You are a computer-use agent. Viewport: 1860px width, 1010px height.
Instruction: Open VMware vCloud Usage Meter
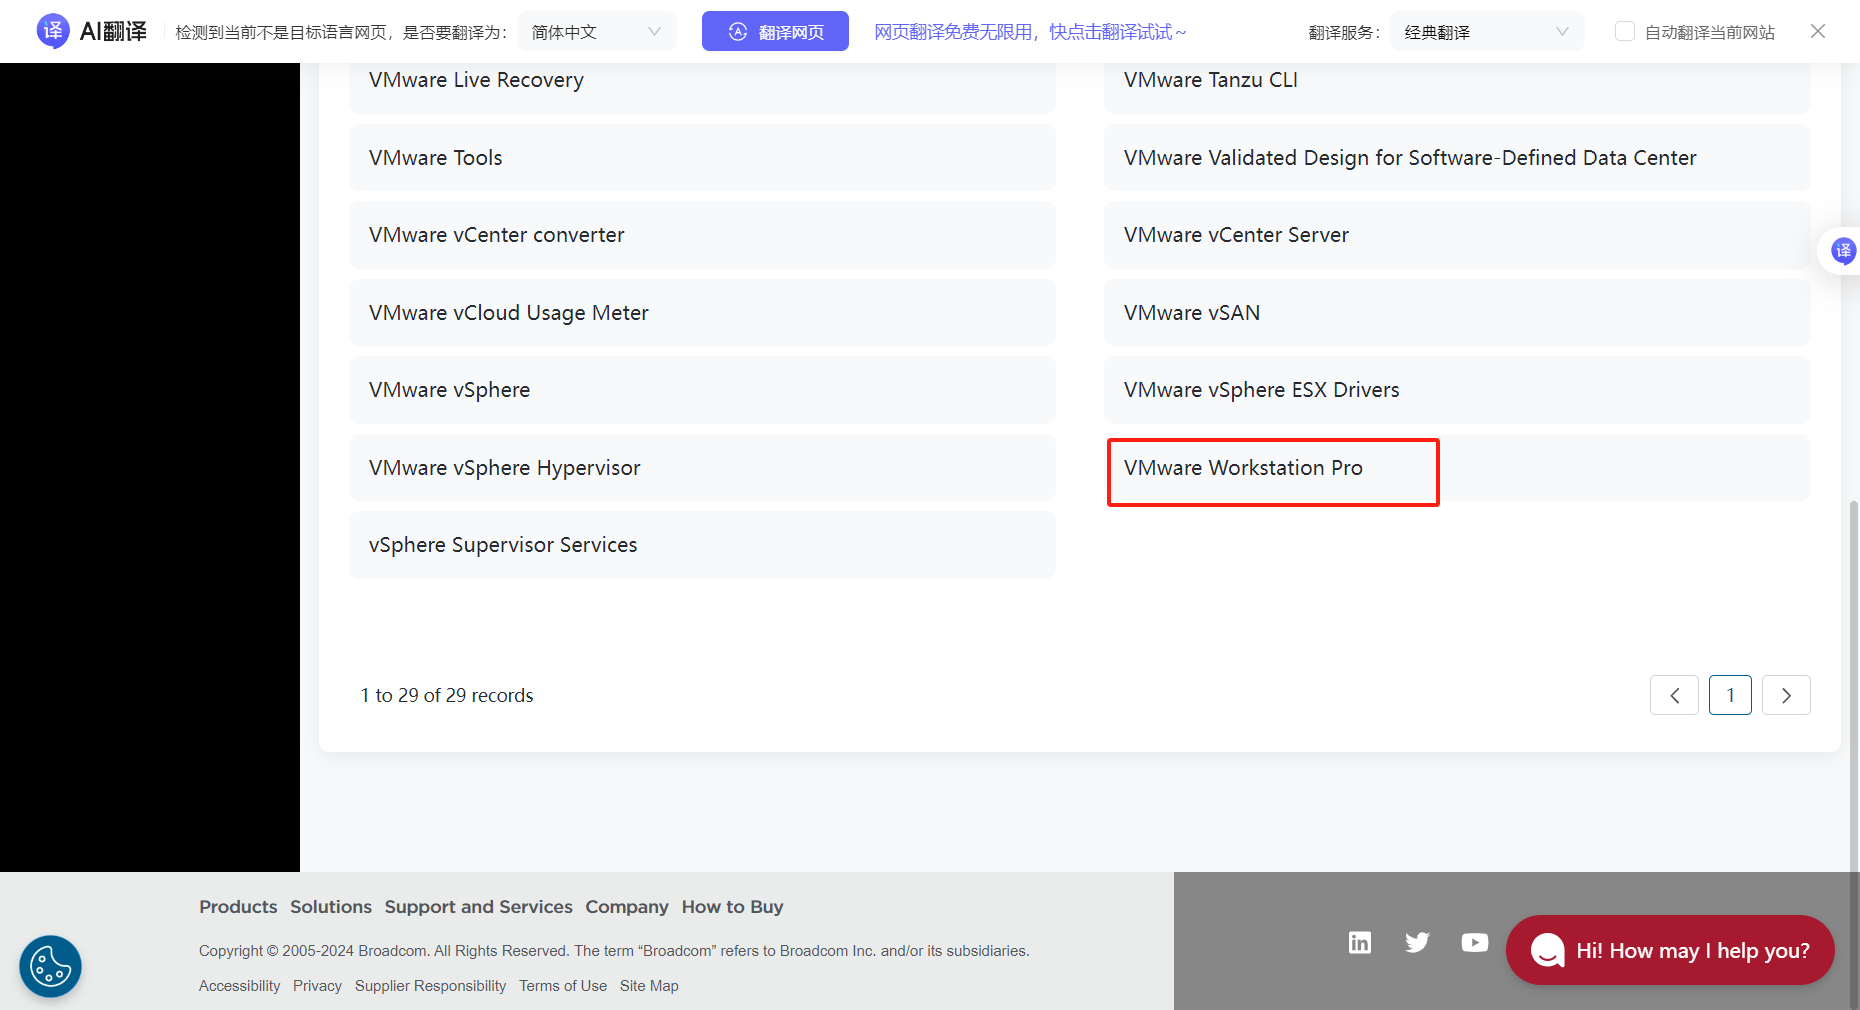(x=702, y=312)
